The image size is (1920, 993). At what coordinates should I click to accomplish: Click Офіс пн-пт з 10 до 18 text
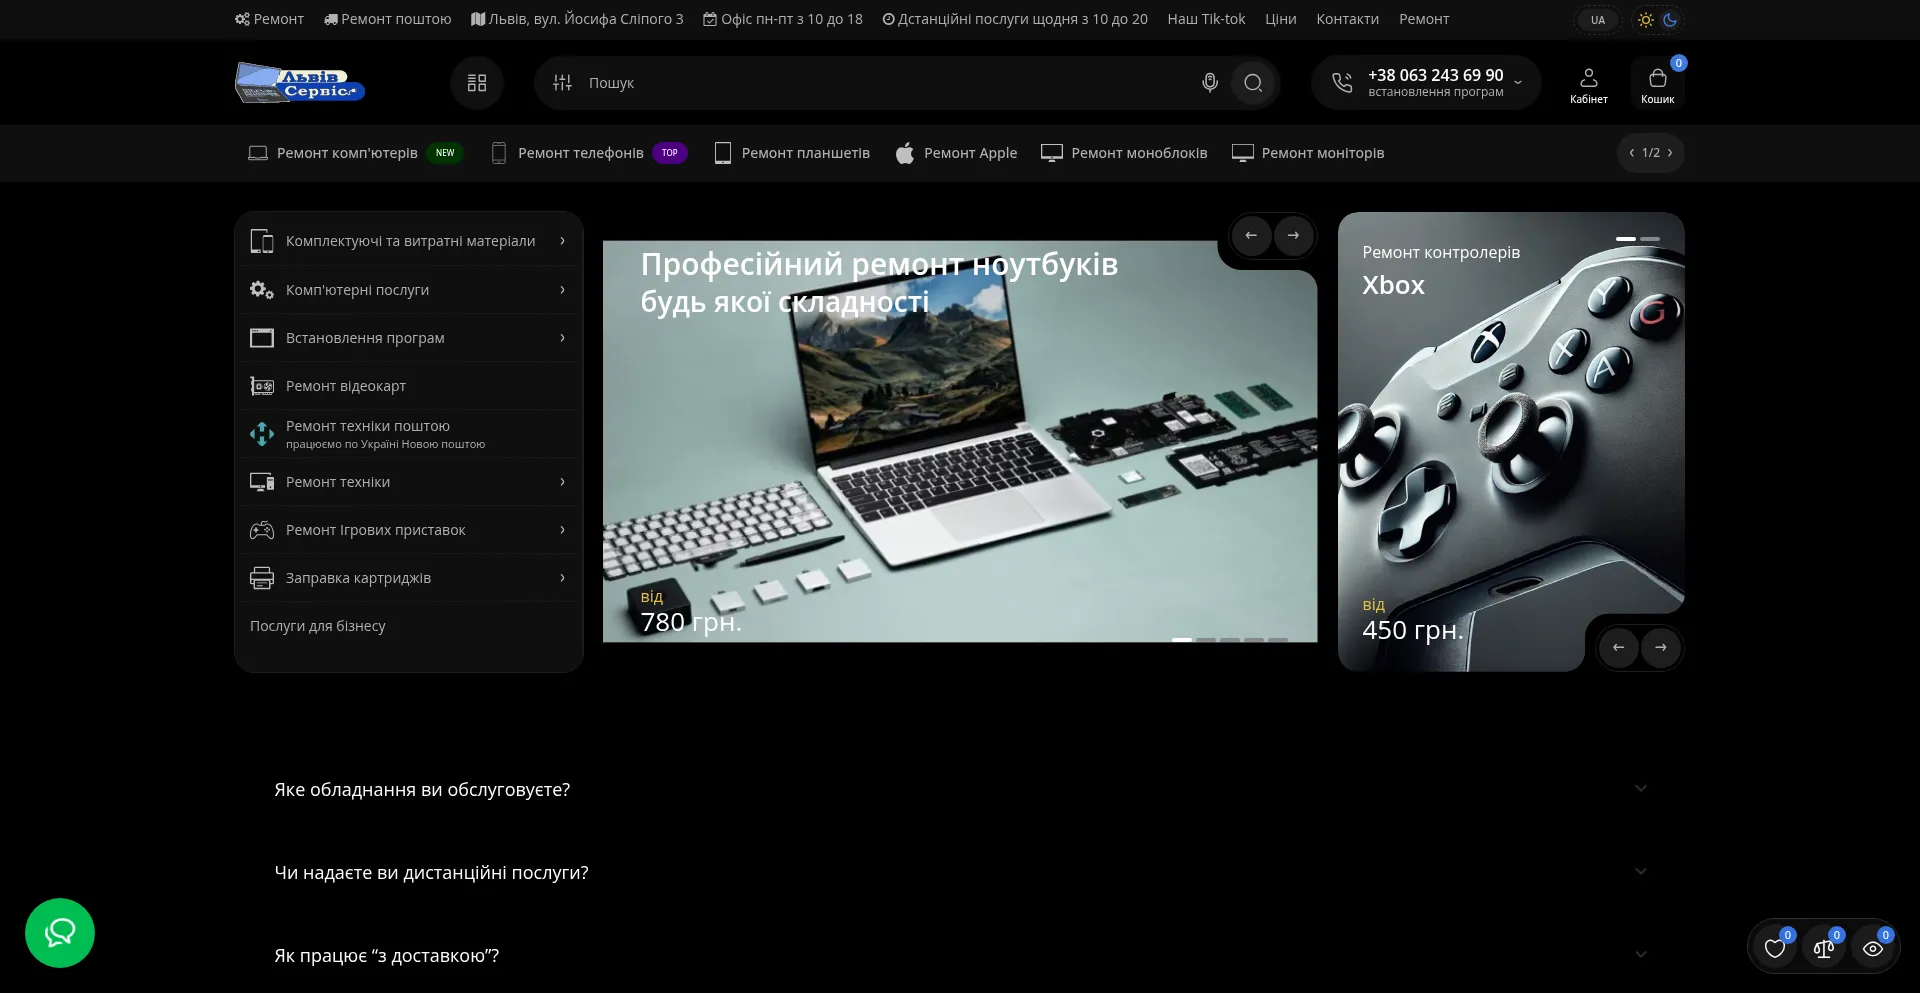pyautogui.click(x=783, y=19)
